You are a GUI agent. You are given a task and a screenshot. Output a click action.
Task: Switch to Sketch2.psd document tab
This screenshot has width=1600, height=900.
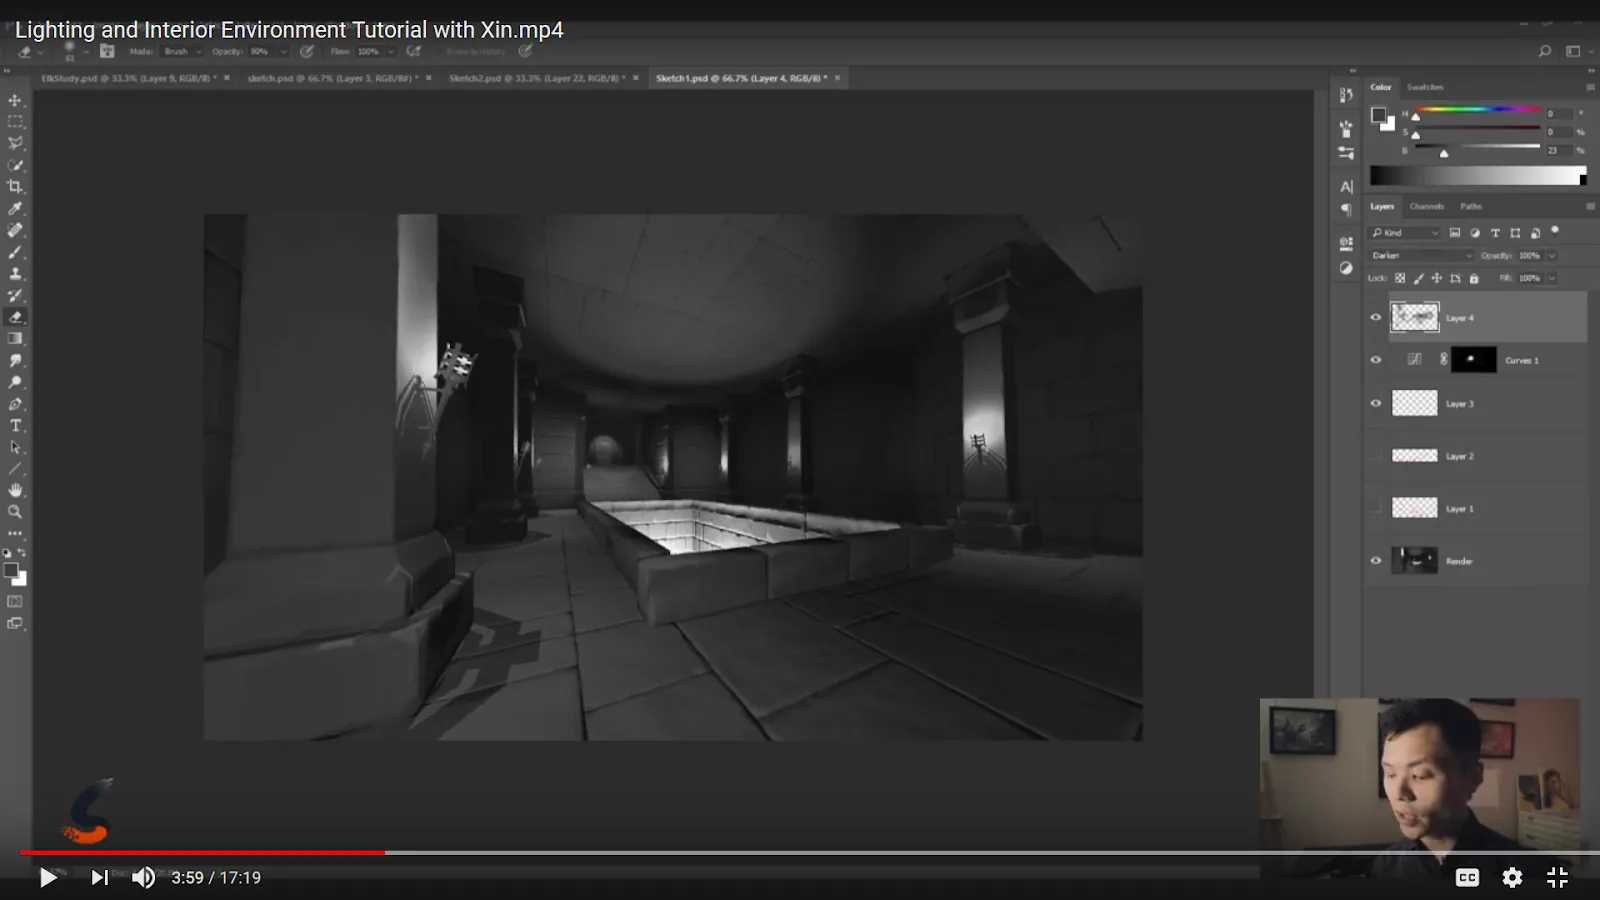click(536, 78)
